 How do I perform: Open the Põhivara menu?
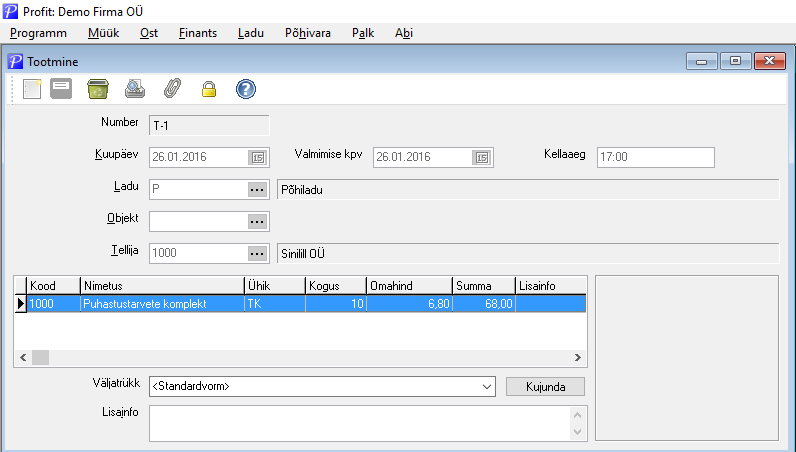point(308,33)
